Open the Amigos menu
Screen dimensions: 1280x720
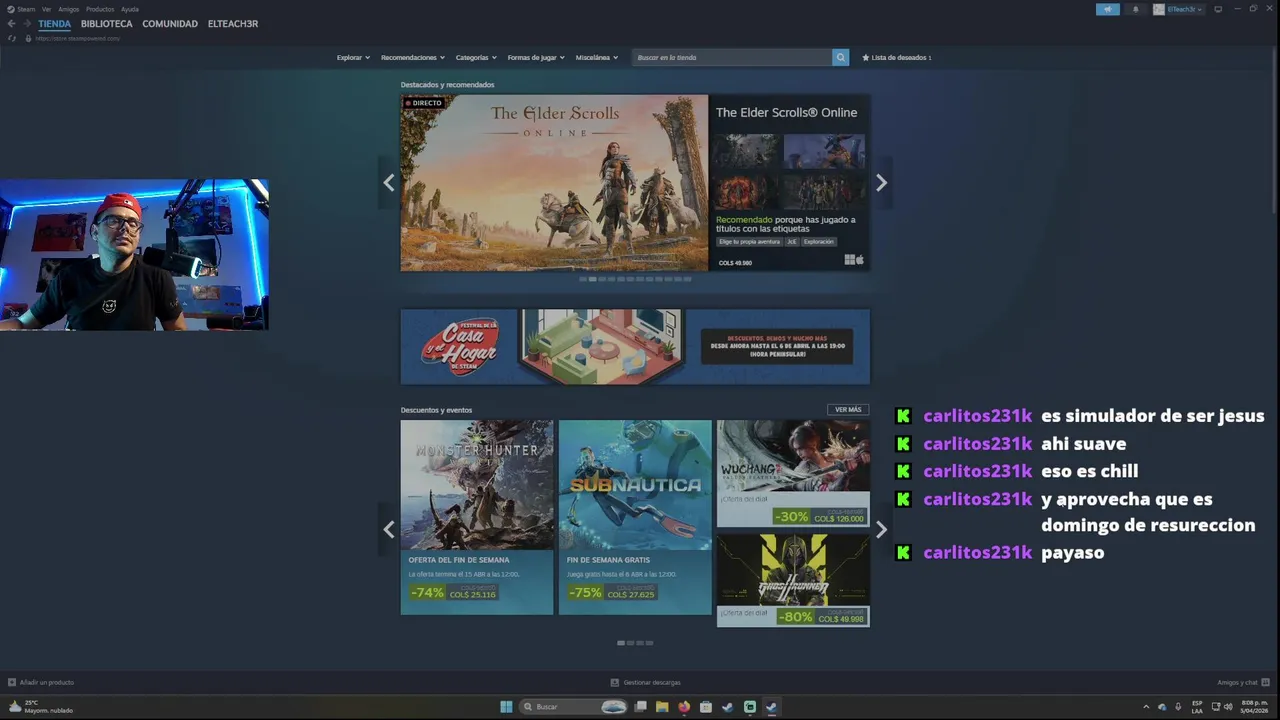[68, 9]
